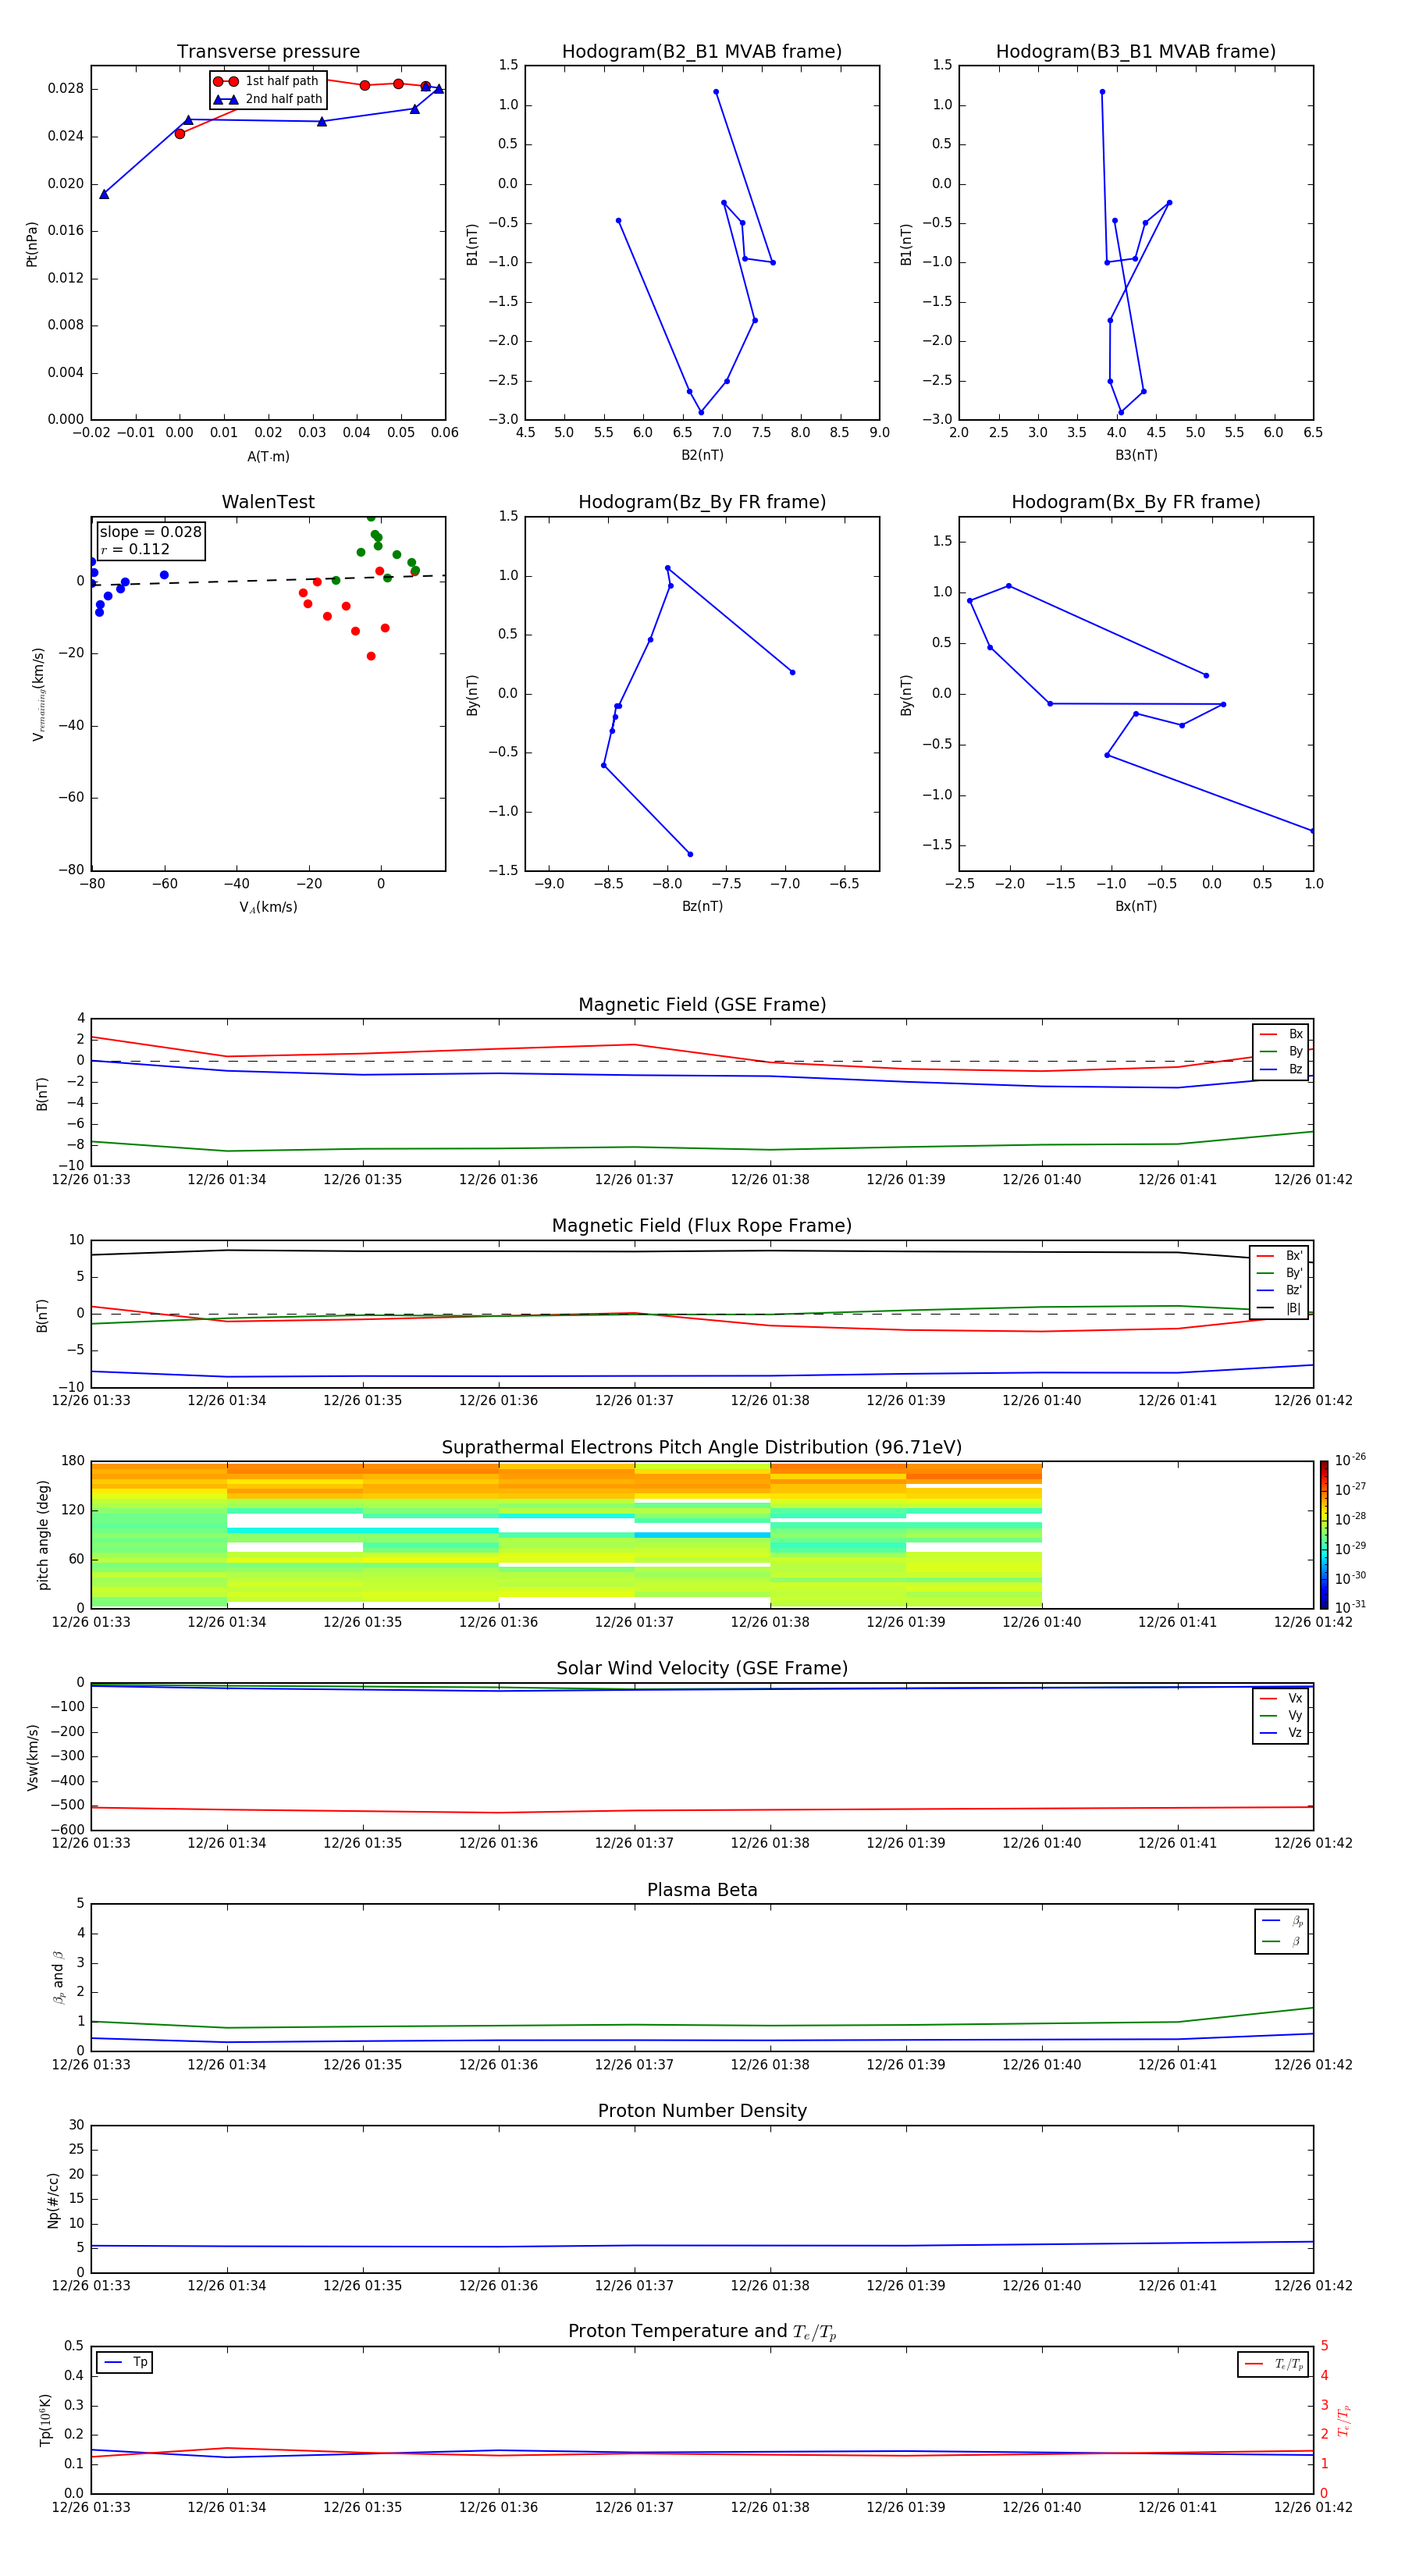
Task: Click the 'B2(nT)' x-axis label
Action: 702,455
